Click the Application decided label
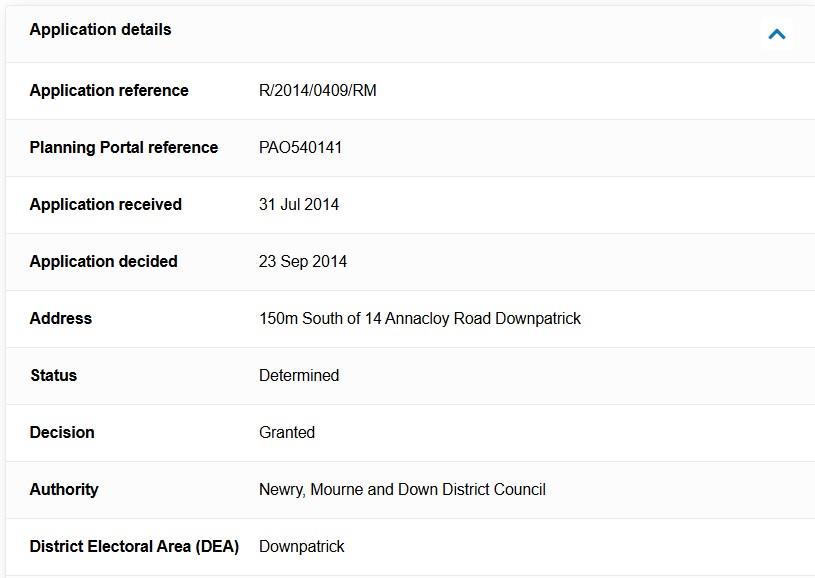 [x=103, y=261]
